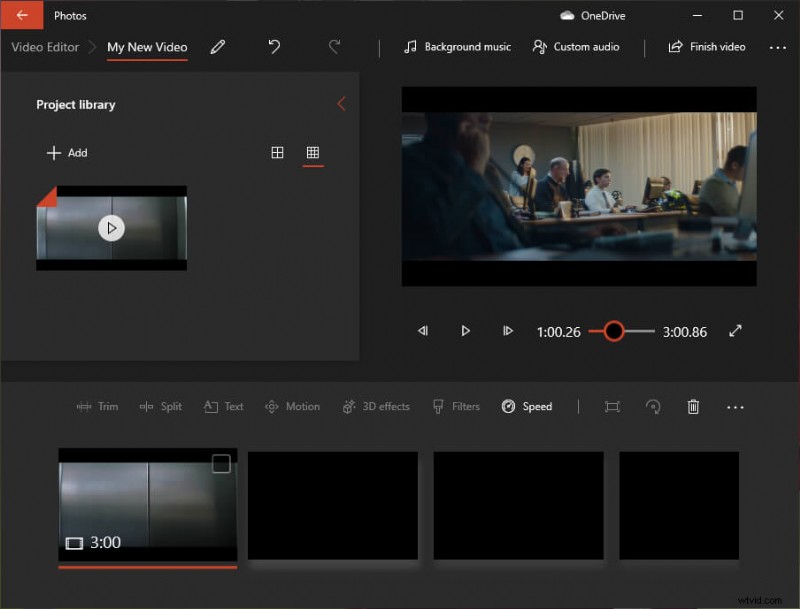Open 3D effects
The width and height of the screenshot is (800, 609).
click(375, 406)
